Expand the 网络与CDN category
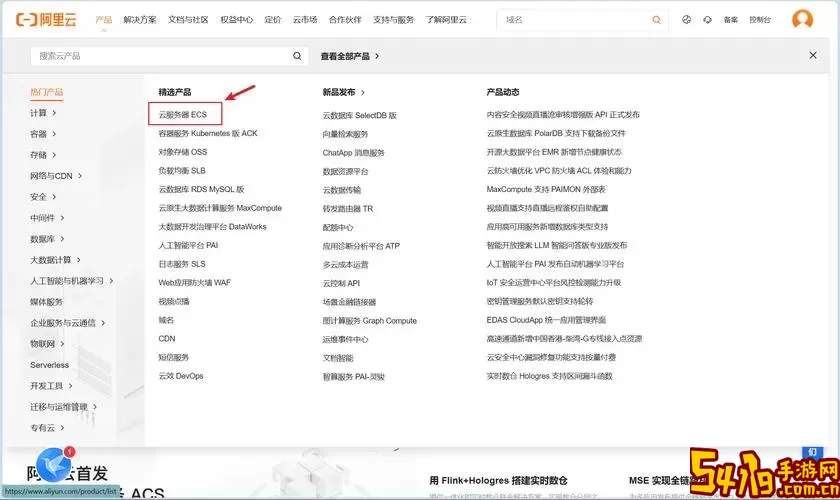The height and width of the screenshot is (500, 840). coord(56,176)
